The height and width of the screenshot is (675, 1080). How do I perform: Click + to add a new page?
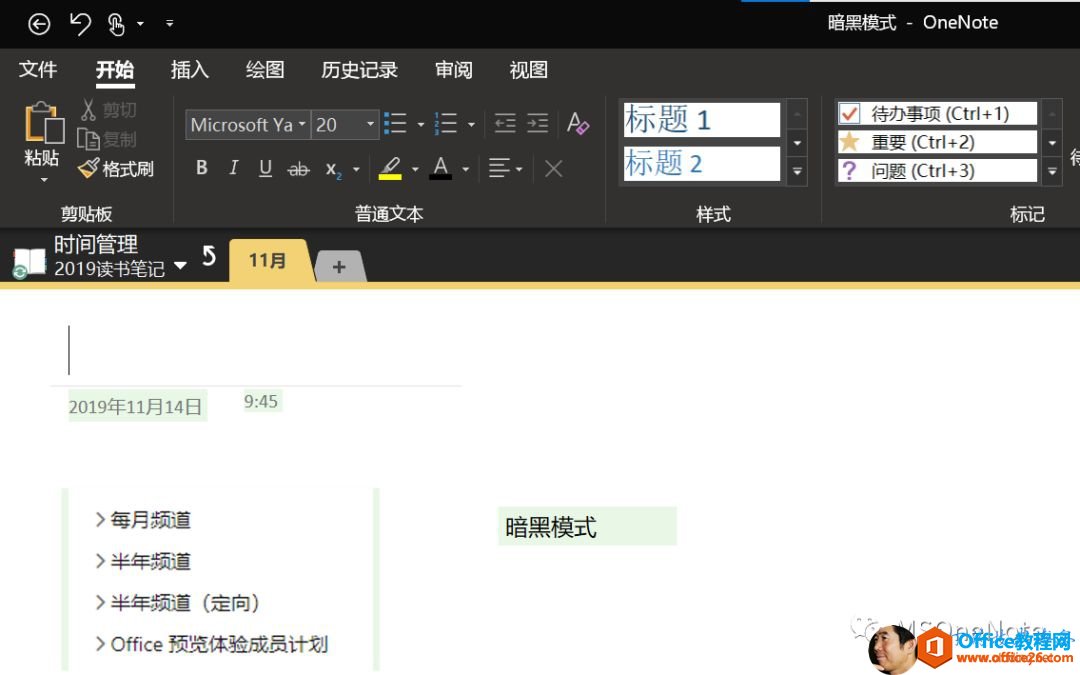point(338,266)
